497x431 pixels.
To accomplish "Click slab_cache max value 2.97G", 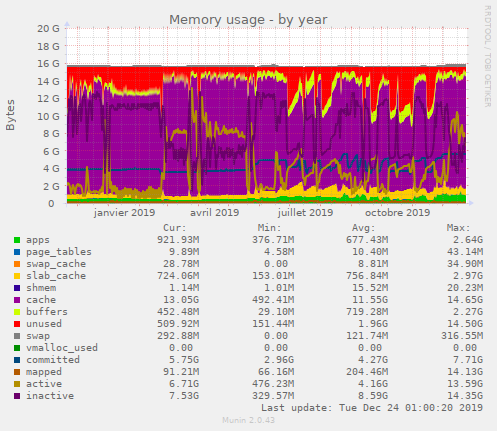I will 468,276.
